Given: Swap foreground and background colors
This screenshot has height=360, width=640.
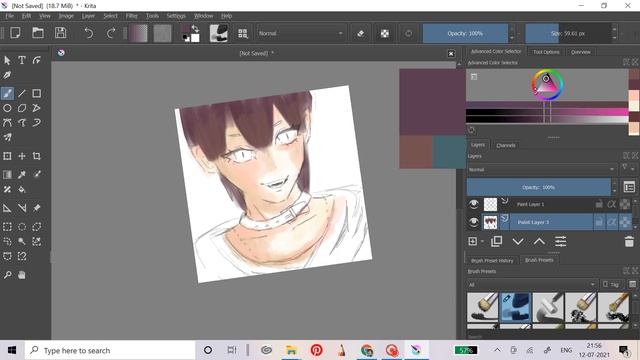Looking at the screenshot, I should pos(195,29).
